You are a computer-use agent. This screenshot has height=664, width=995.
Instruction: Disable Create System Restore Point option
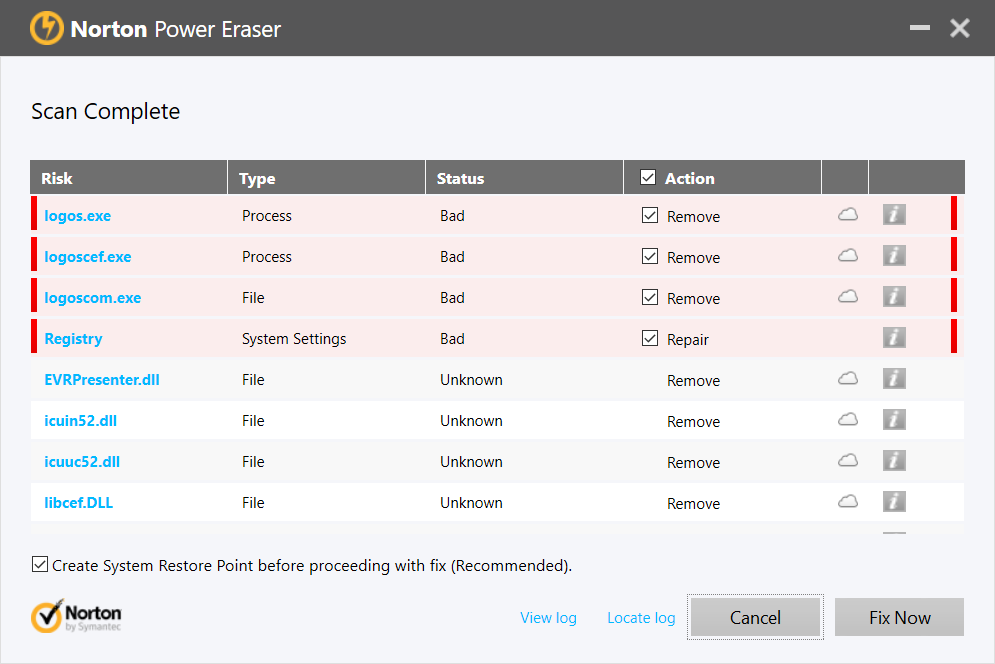pos(39,564)
